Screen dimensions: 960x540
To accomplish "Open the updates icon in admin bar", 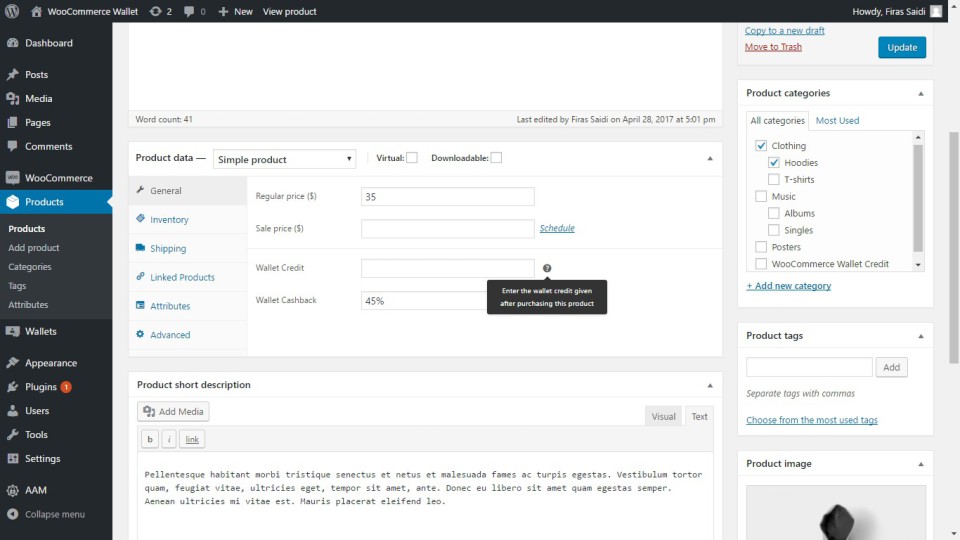I will click(155, 11).
